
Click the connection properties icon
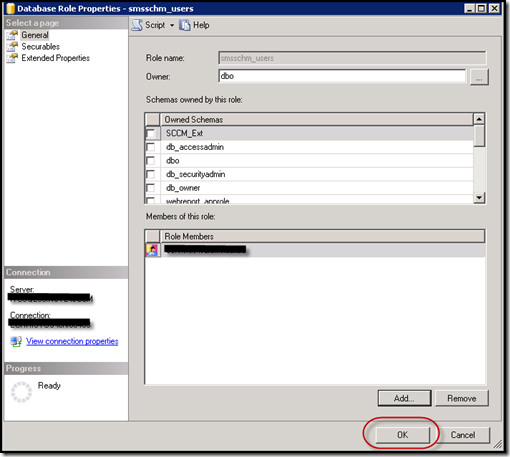[x=16, y=341]
